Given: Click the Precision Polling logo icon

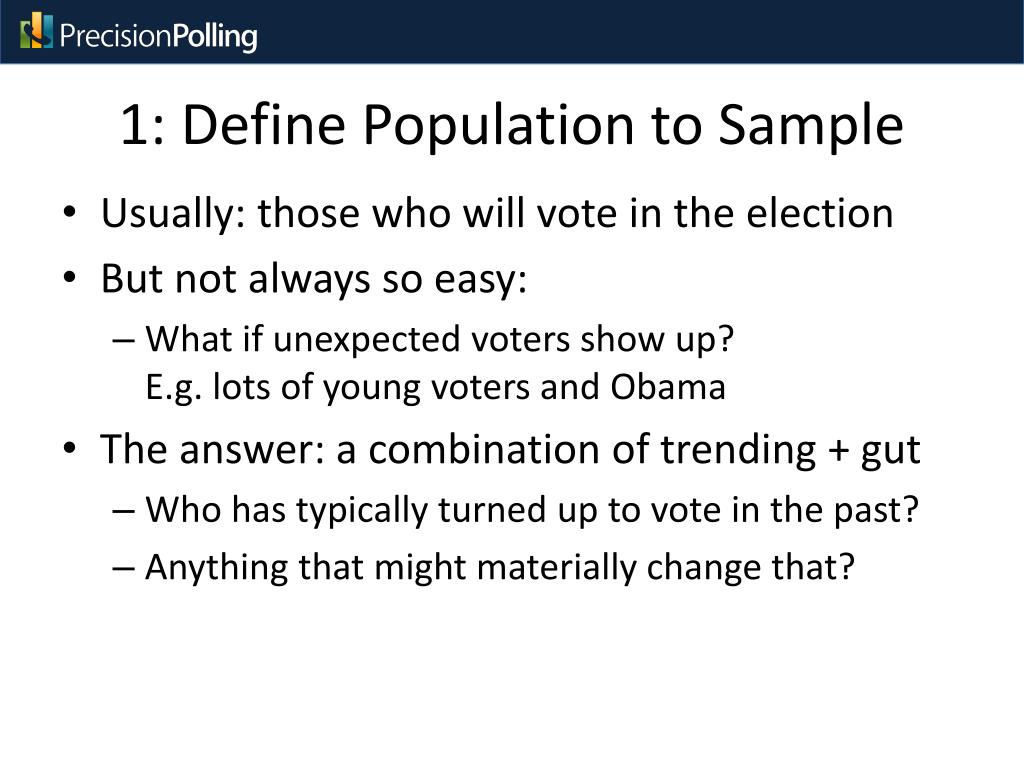Looking at the screenshot, I should (x=37, y=31).
